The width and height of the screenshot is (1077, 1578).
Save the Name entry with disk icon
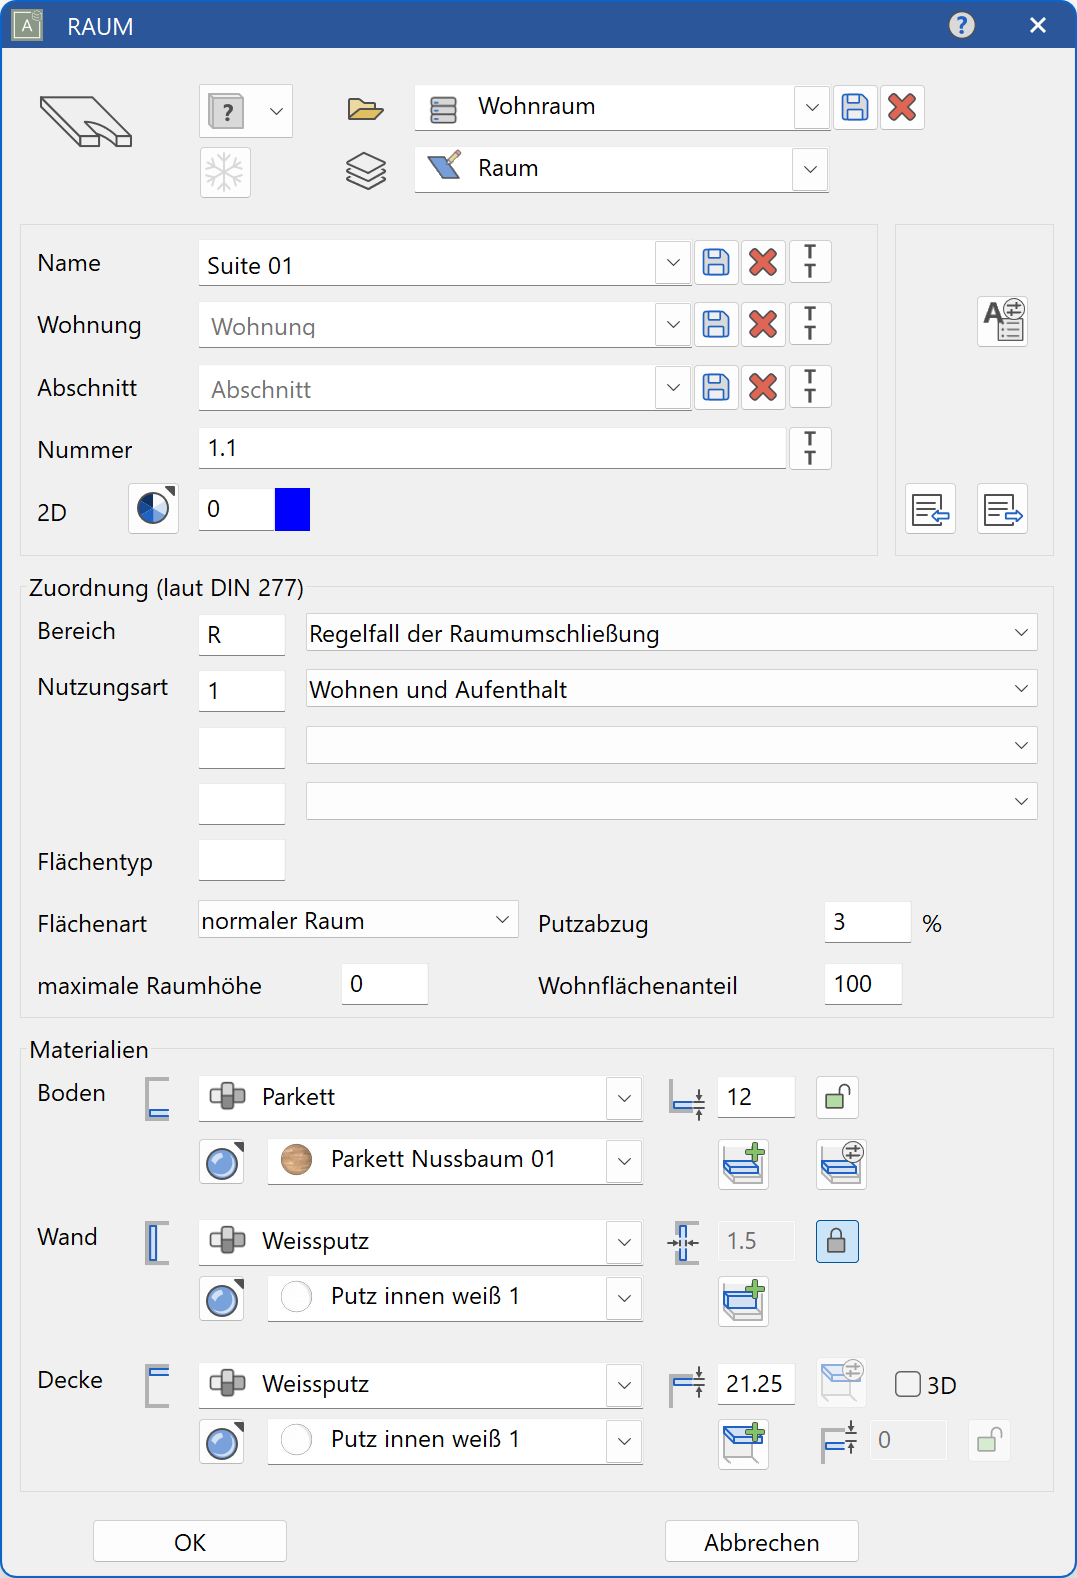coord(716,263)
